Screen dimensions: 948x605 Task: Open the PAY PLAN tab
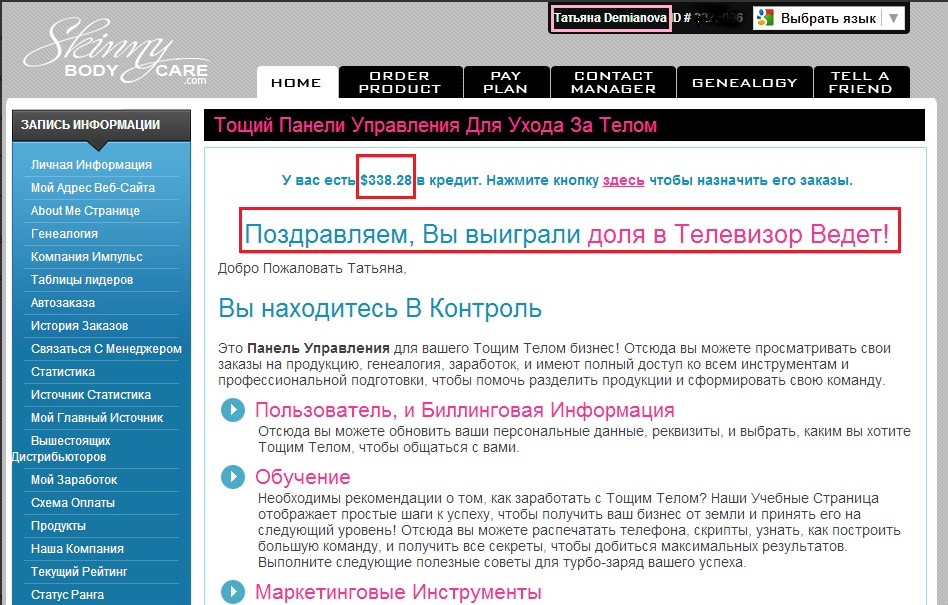[506, 82]
